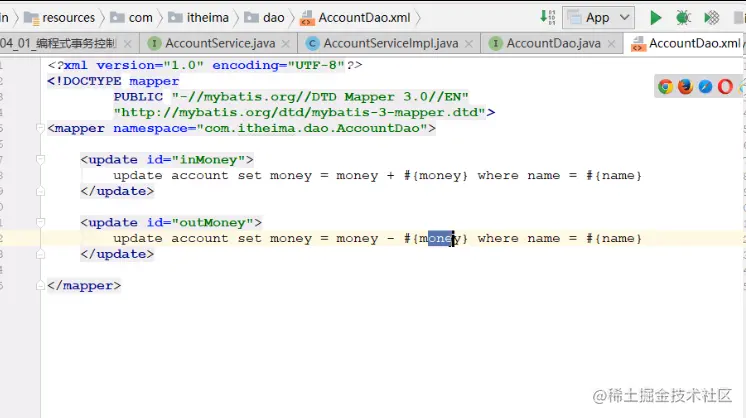Click the namespace value com.itheima.dao.AccountDao

[x=312, y=128]
